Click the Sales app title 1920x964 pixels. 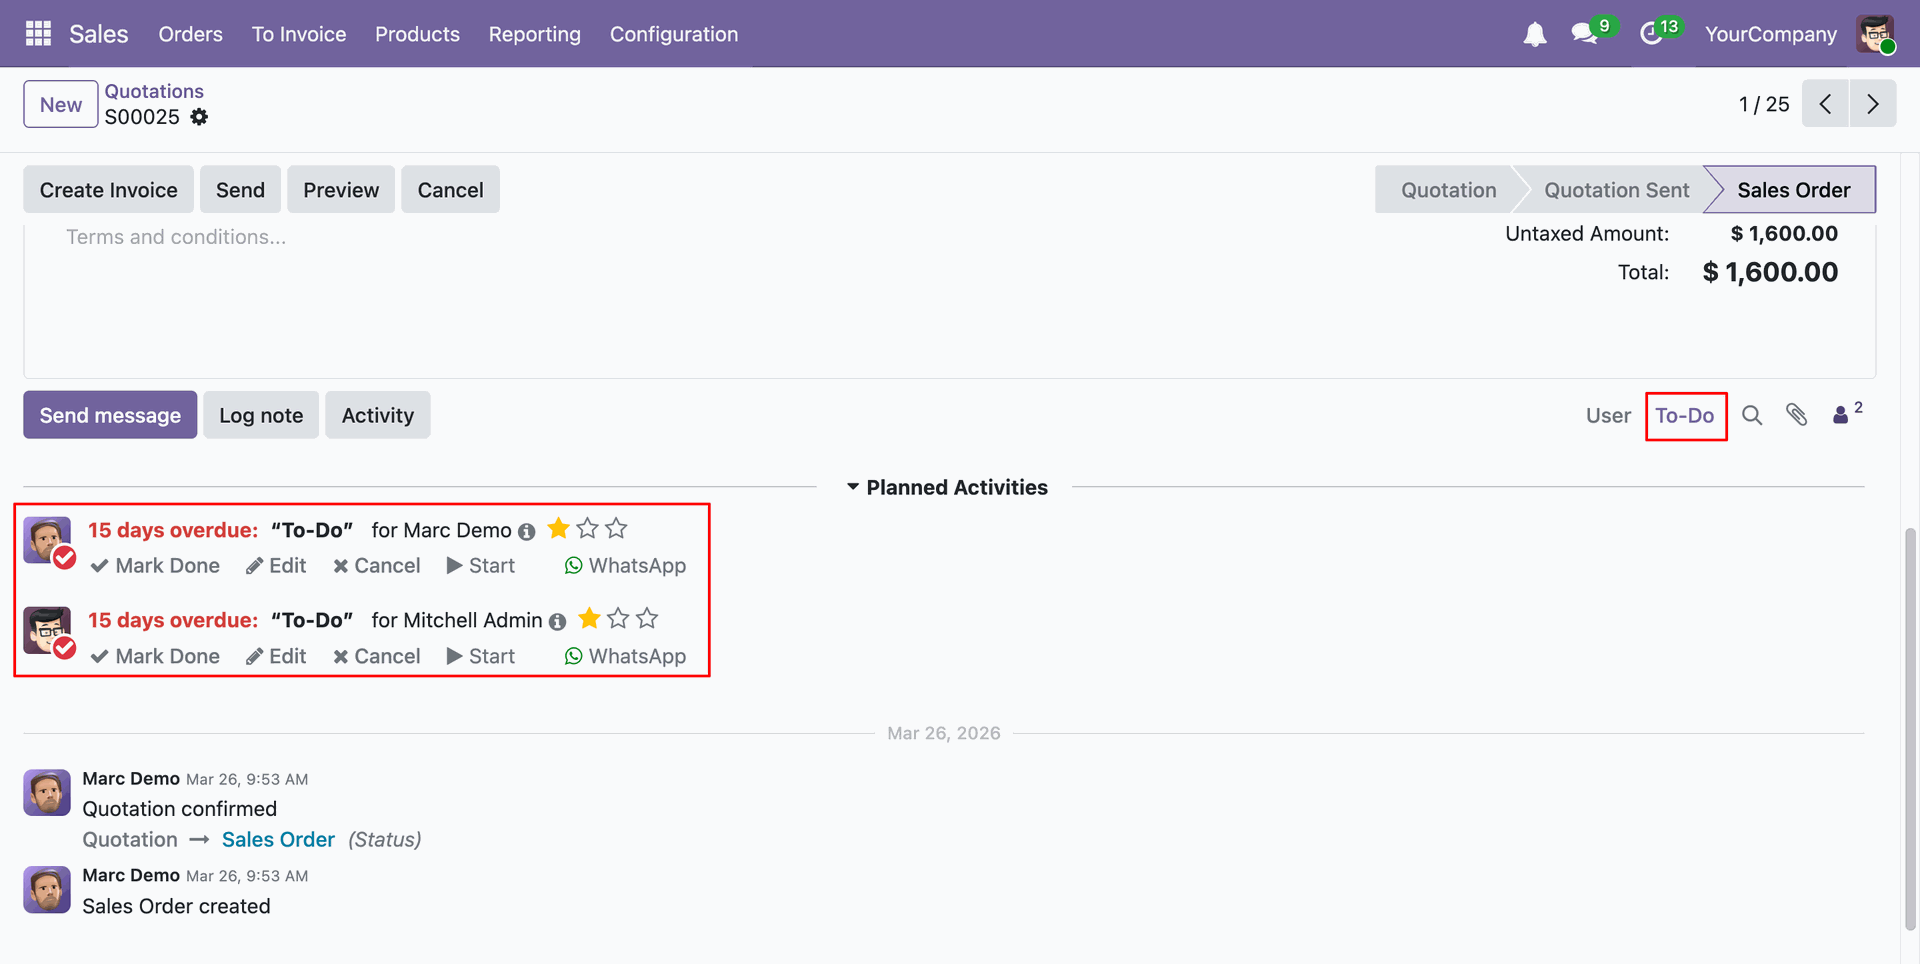99,34
